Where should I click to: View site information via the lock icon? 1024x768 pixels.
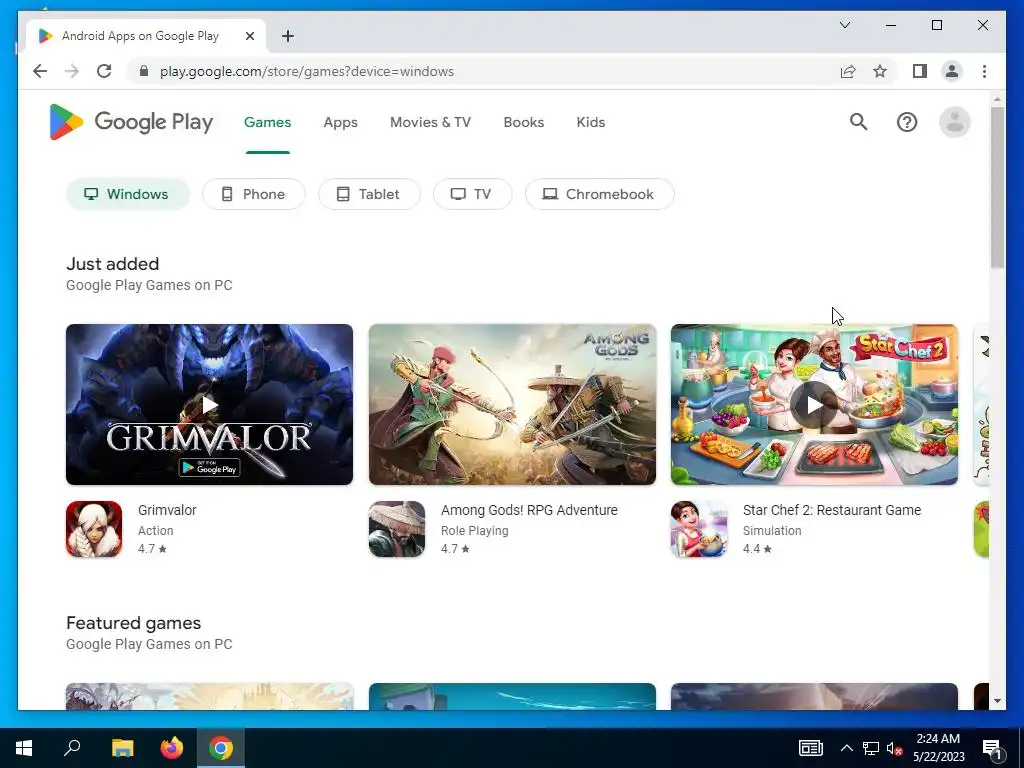pos(144,71)
